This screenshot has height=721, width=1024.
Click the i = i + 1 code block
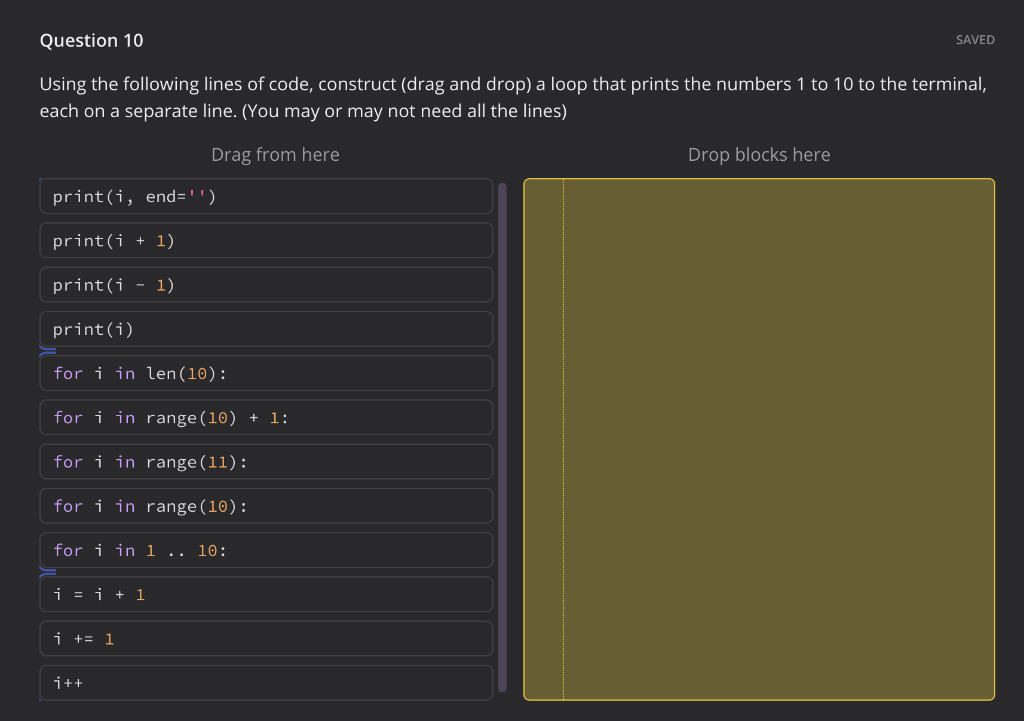[265, 594]
